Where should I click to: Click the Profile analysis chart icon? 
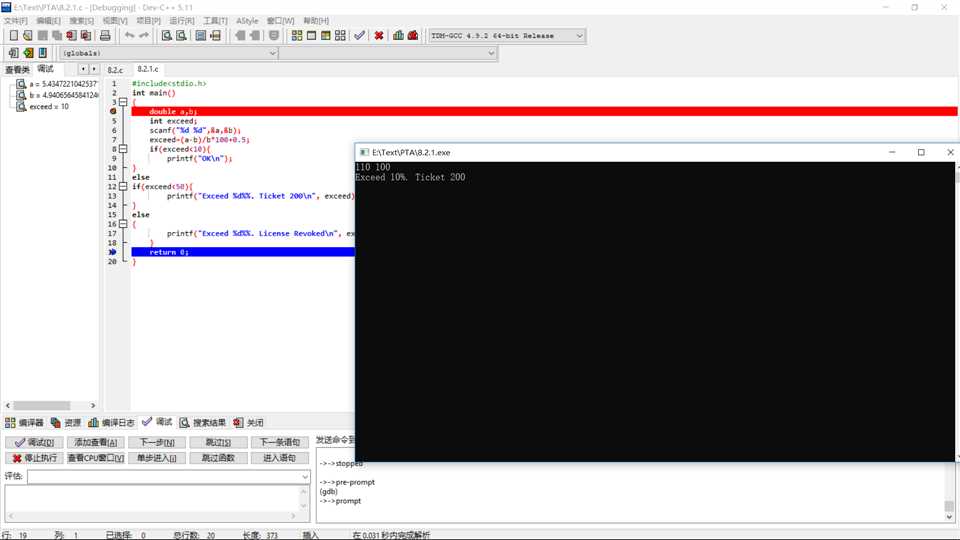(x=399, y=36)
